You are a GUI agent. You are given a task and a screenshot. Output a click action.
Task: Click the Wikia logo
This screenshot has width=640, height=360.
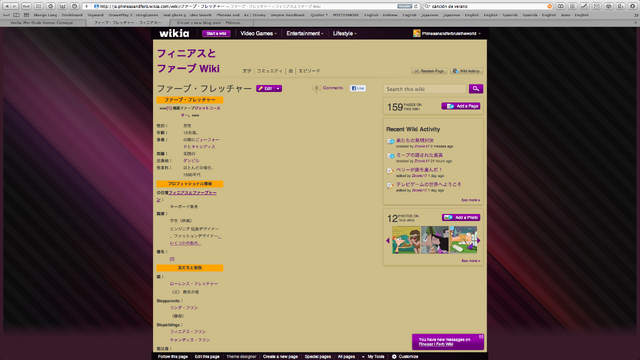tap(174, 33)
